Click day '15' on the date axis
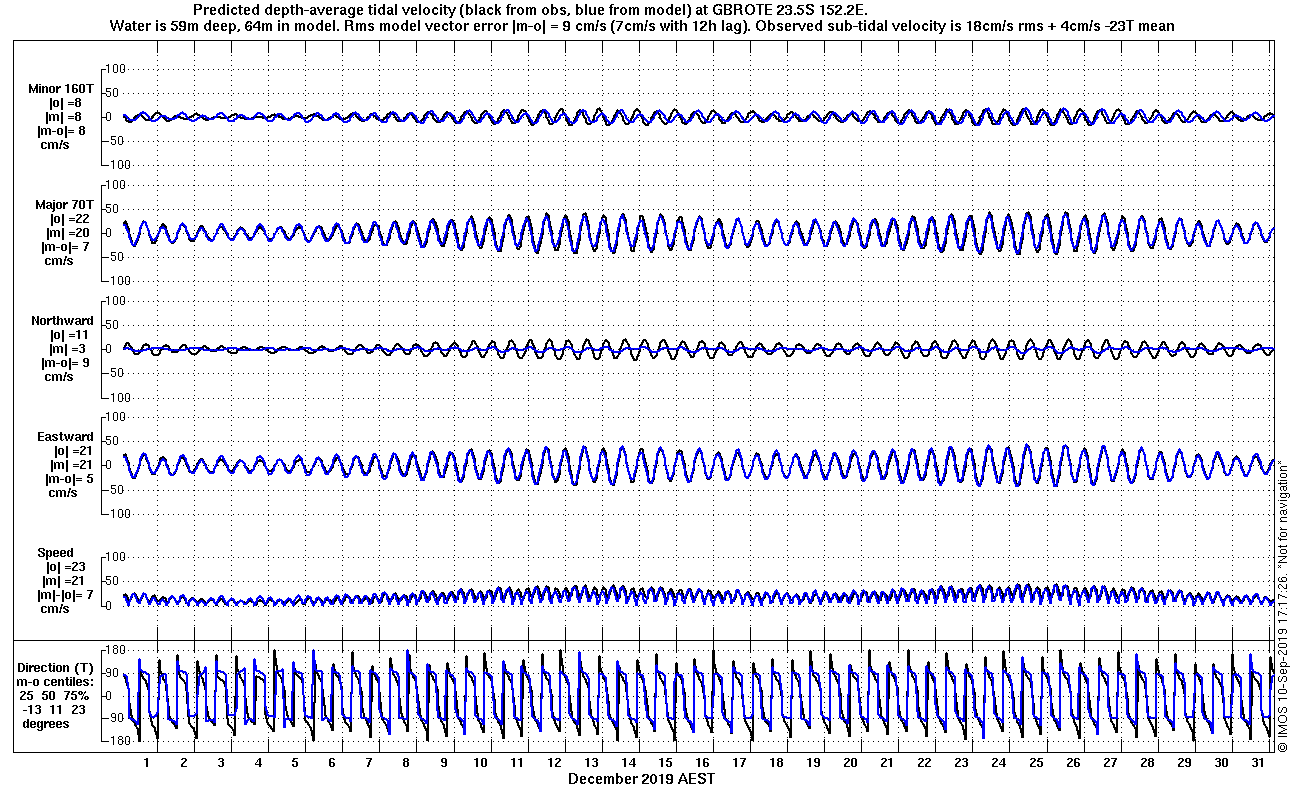Viewport: 1300px width, 800px height. [665, 763]
